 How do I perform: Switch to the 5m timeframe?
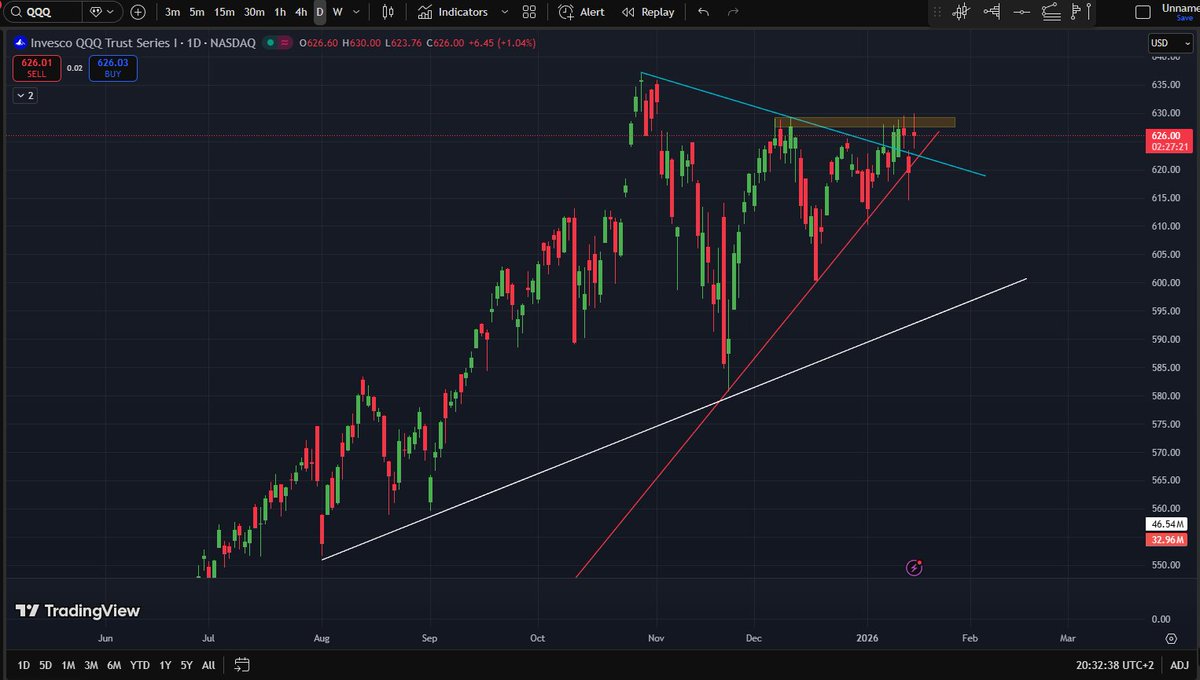click(197, 12)
